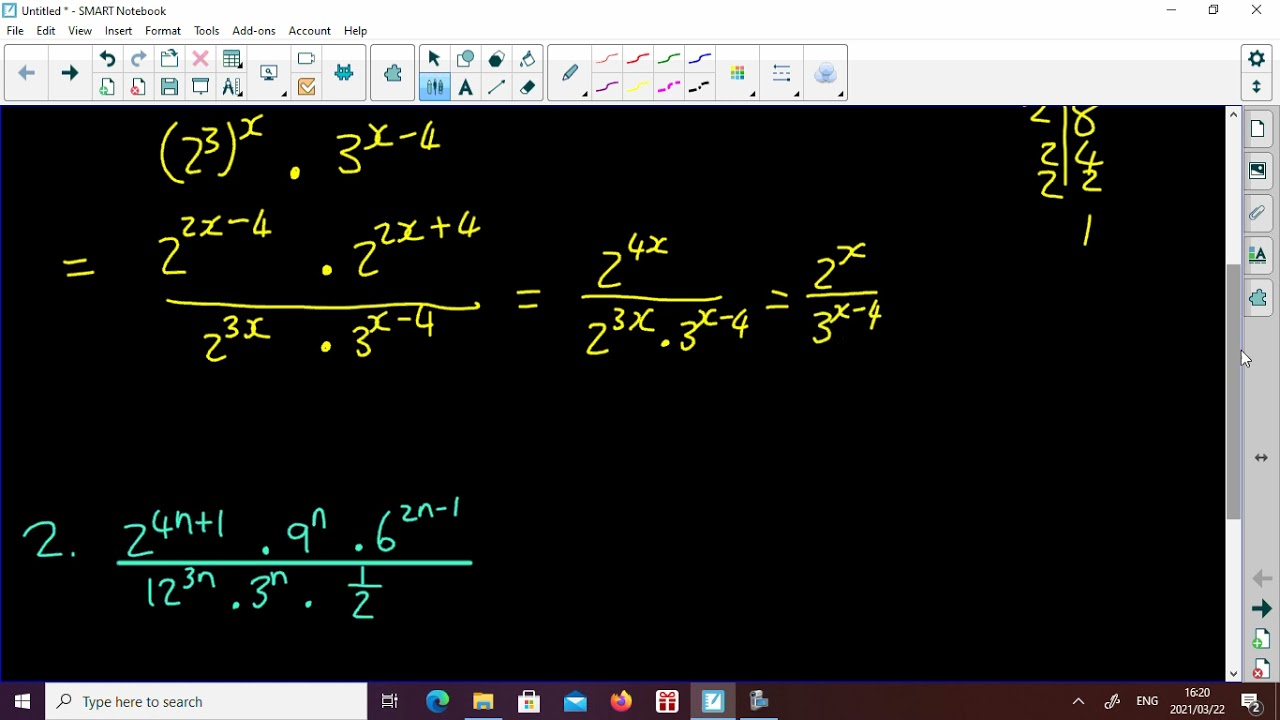This screenshot has width=1280, height=720.
Task: Open the transparency dropdown
Action: (827, 73)
